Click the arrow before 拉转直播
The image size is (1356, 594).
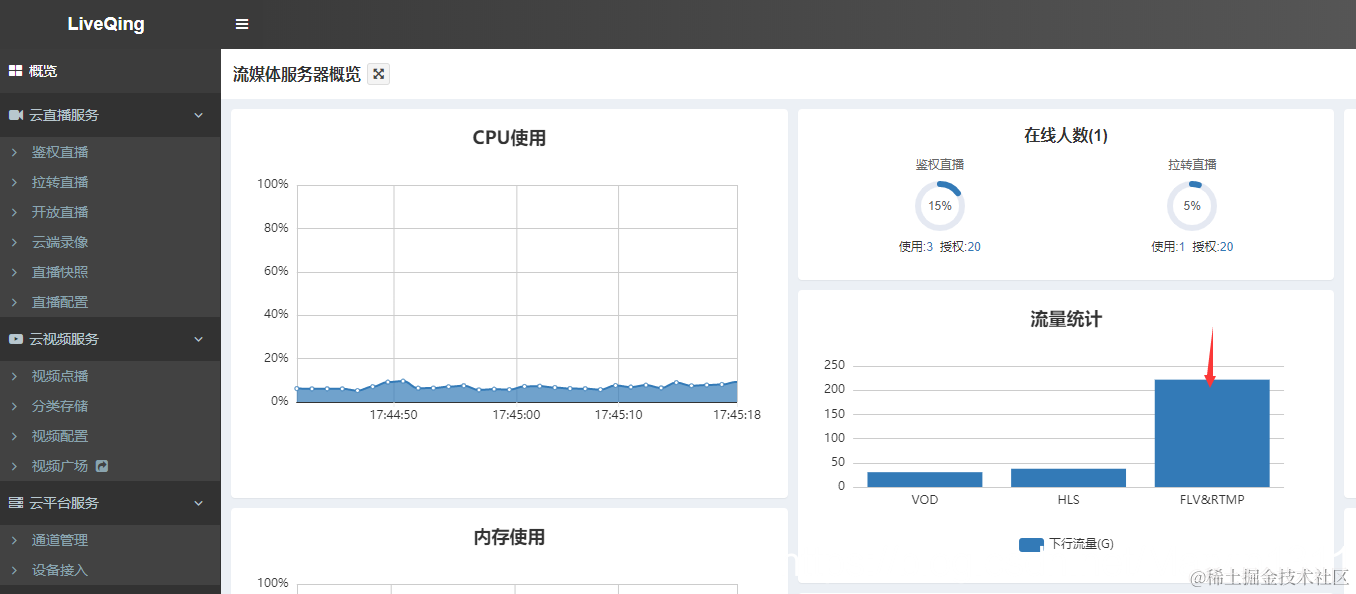pos(14,182)
